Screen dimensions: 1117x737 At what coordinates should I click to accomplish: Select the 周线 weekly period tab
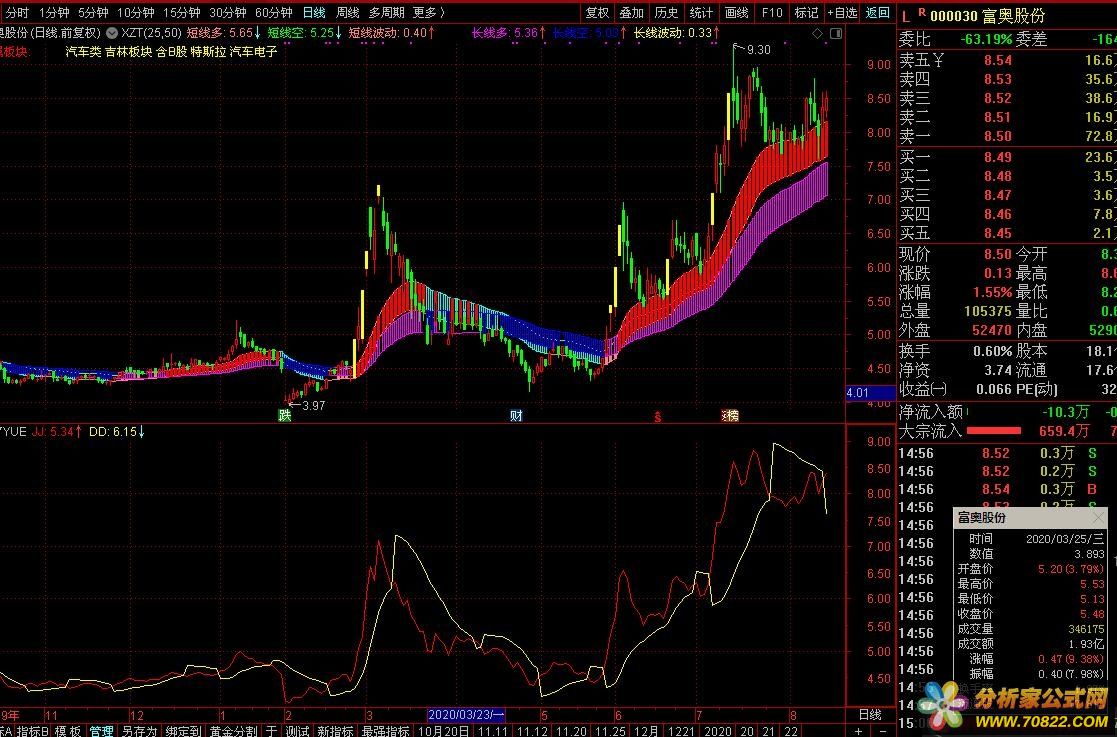348,12
